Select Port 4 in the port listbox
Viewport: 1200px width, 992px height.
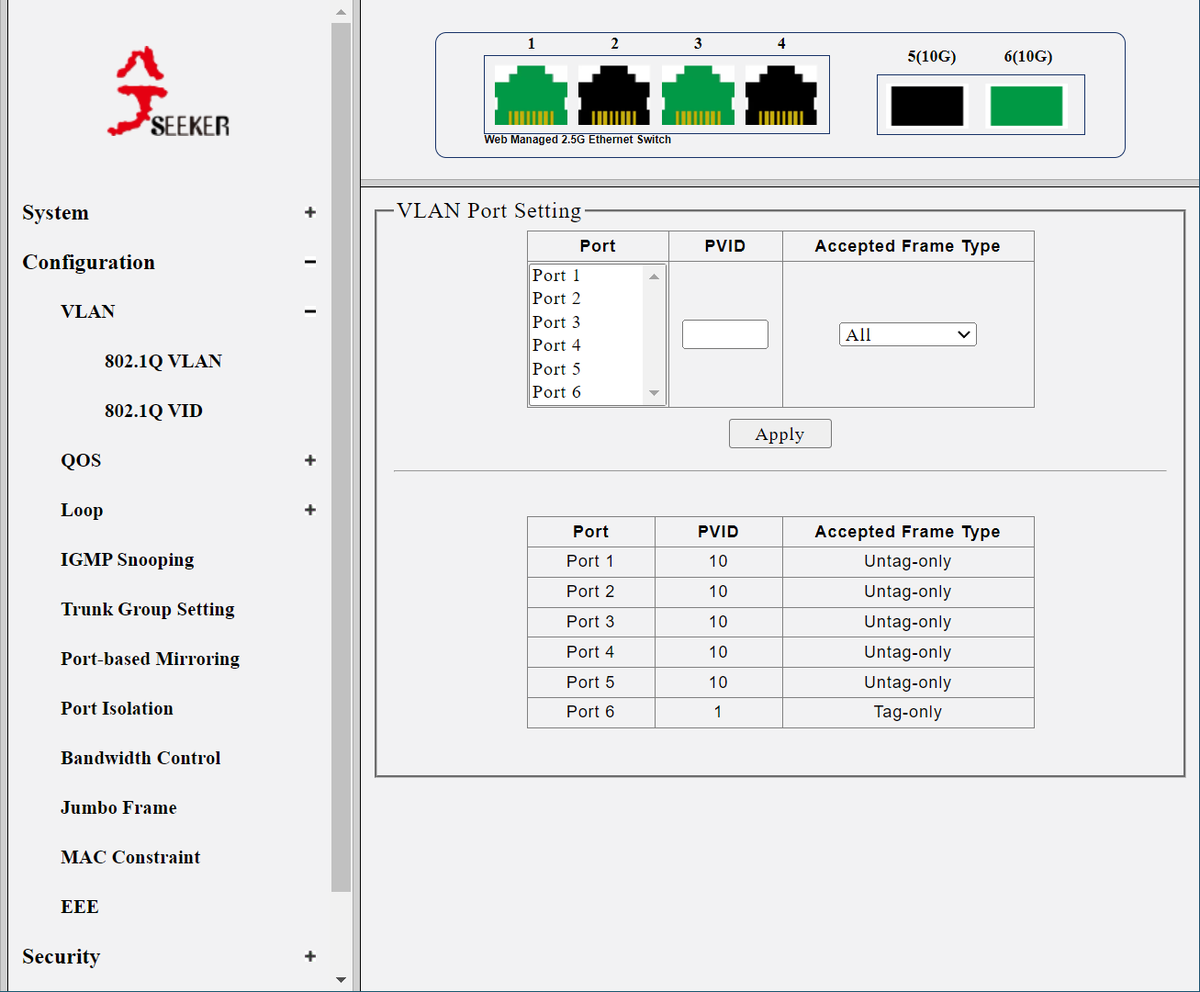[x=588, y=345]
